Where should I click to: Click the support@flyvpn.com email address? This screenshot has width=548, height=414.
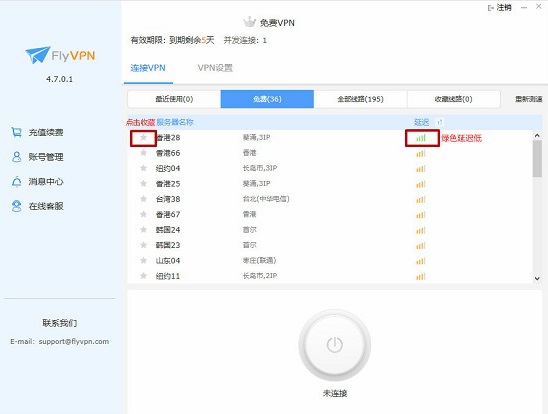click(x=74, y=341)
